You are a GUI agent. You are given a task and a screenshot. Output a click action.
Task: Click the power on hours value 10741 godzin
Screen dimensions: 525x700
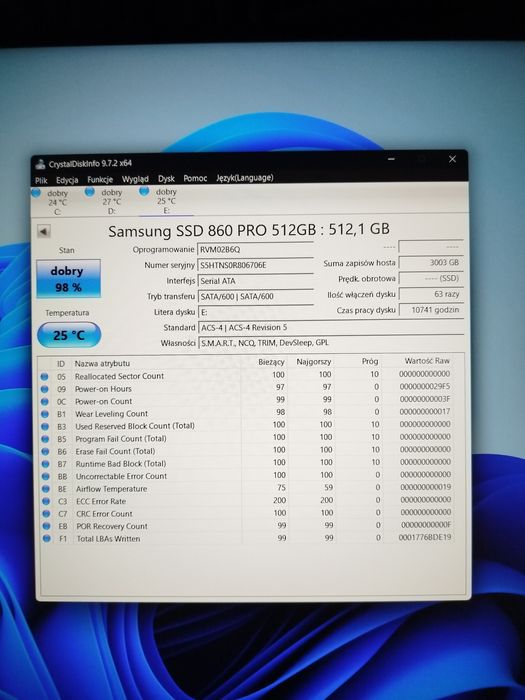(430, 309)
